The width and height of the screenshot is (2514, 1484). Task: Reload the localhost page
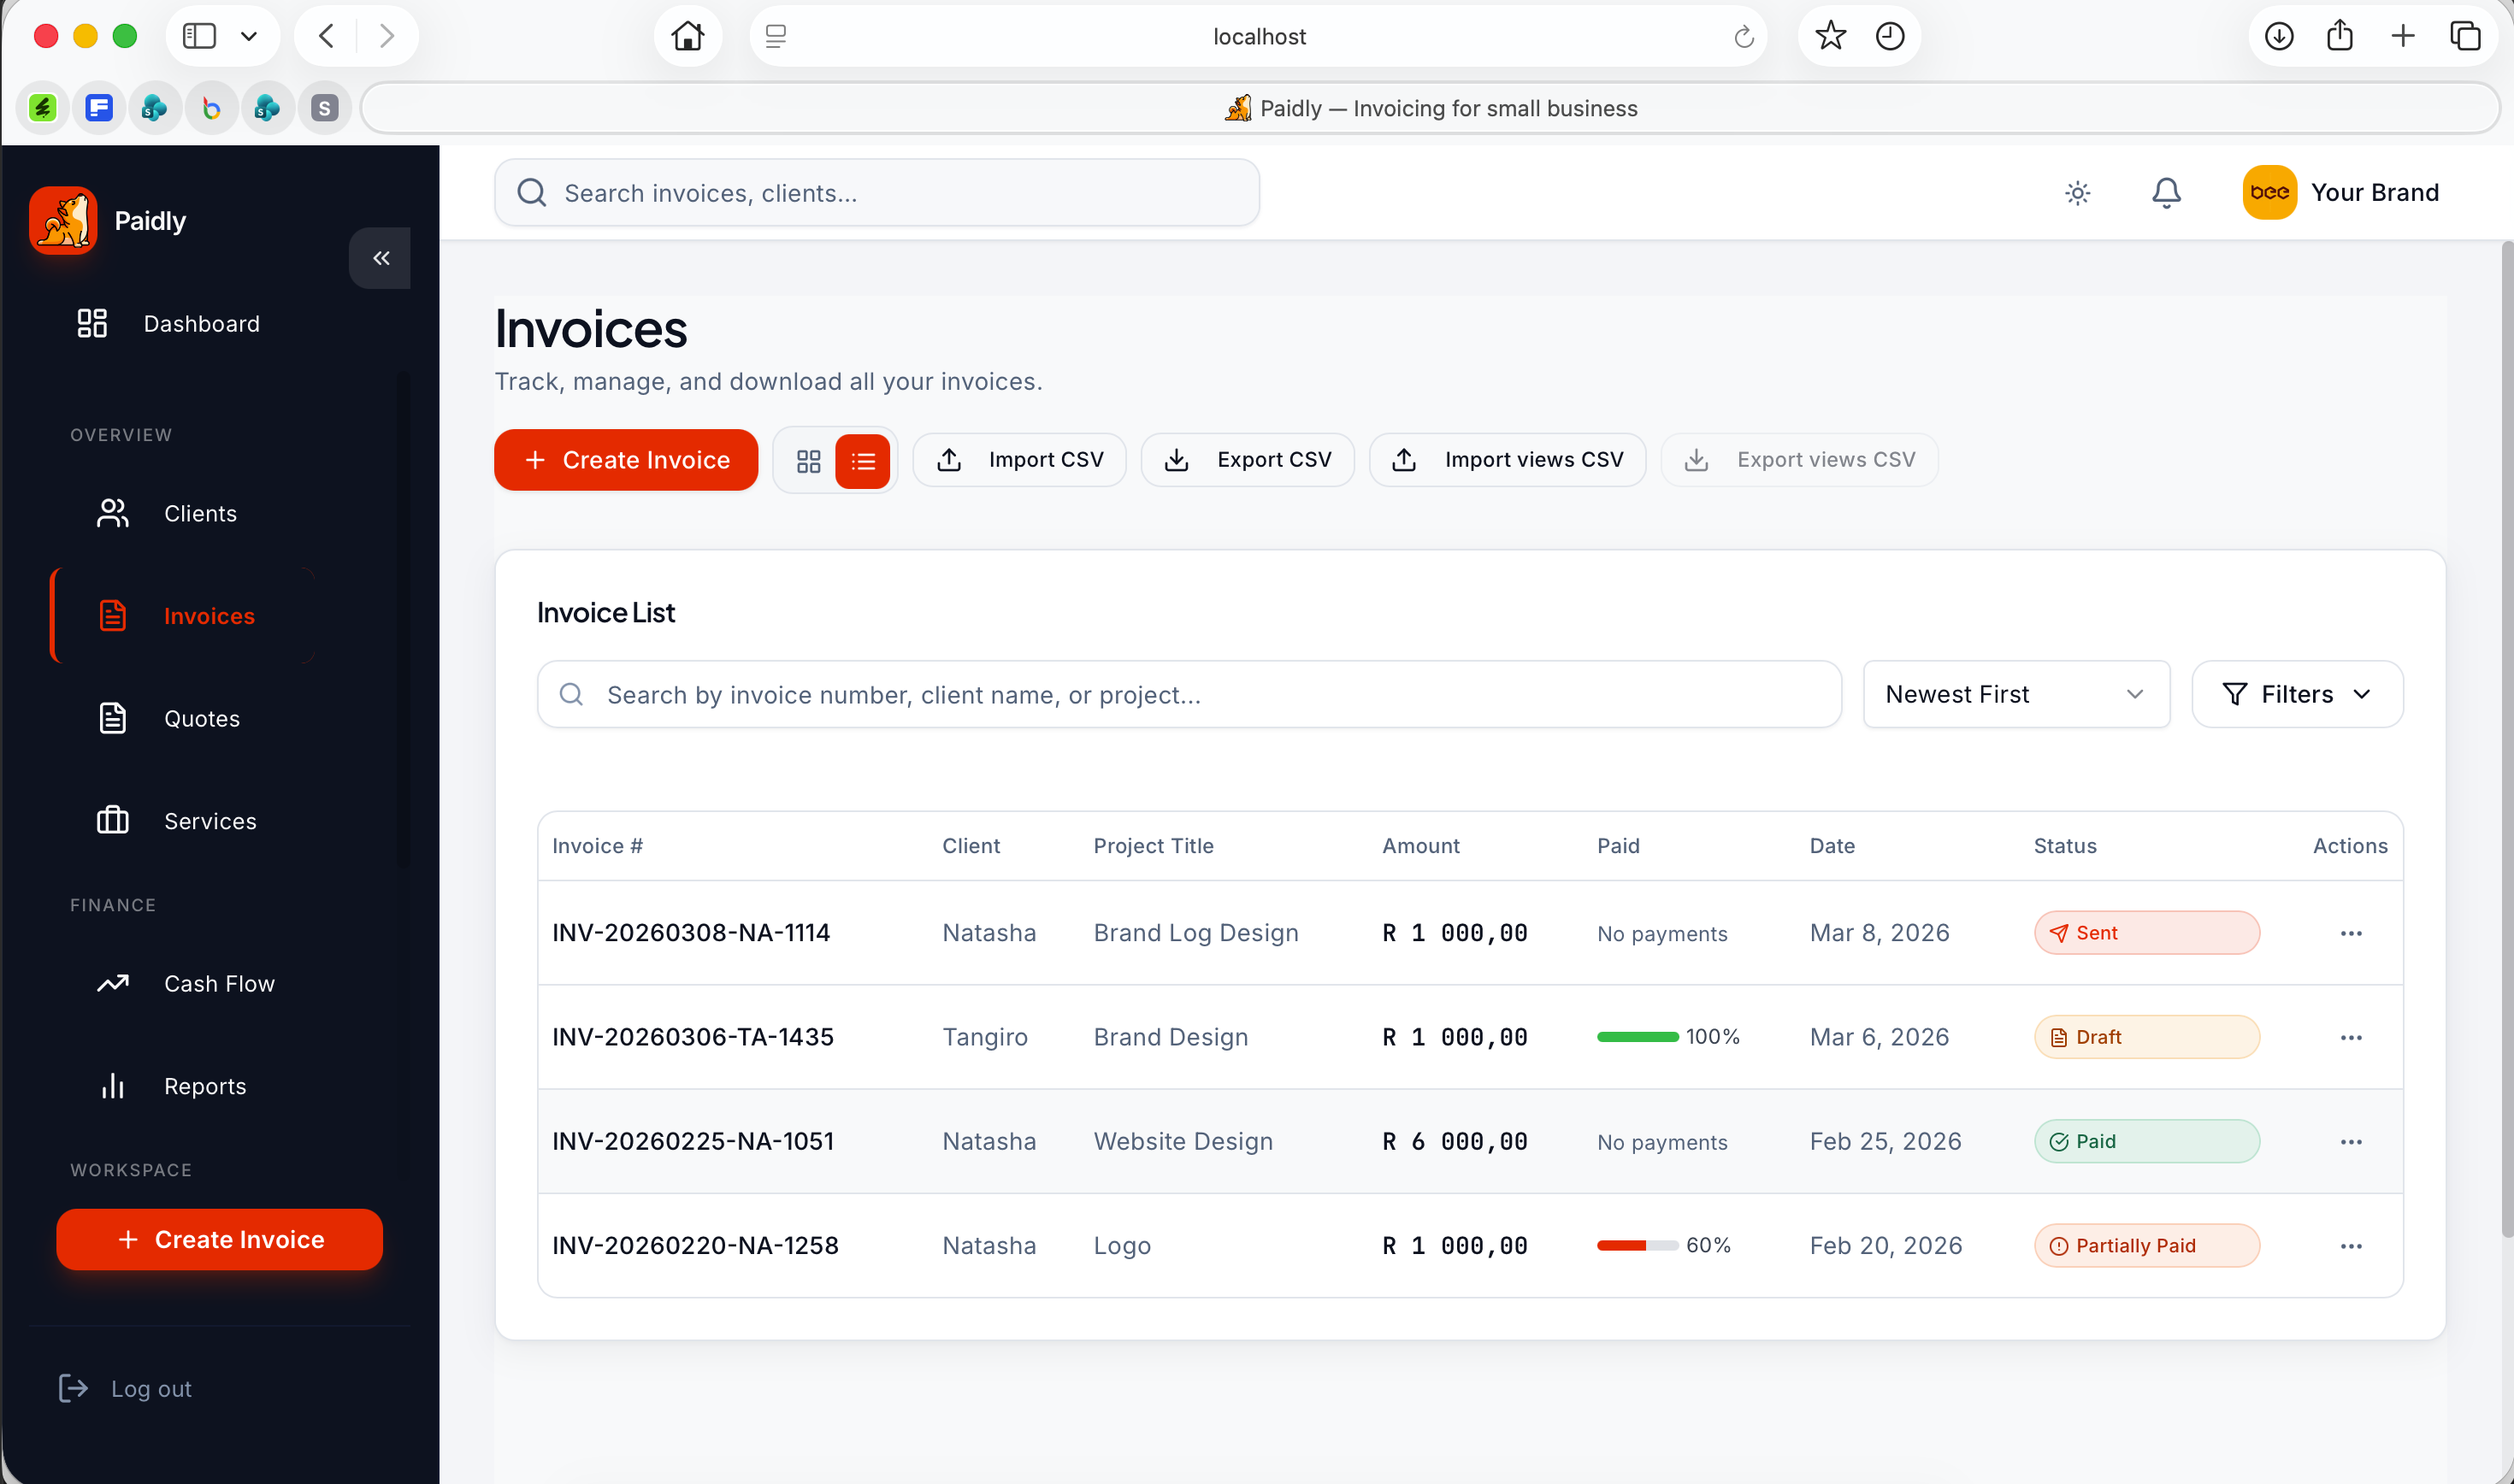[1743, 37]
